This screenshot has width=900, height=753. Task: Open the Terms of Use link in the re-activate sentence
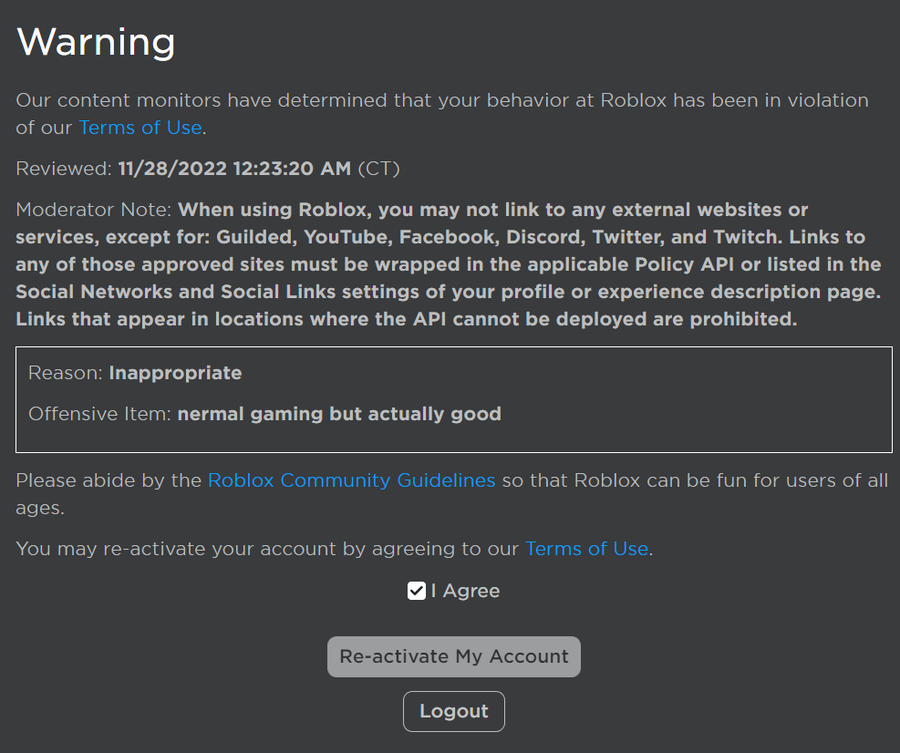tap(587, 549)
